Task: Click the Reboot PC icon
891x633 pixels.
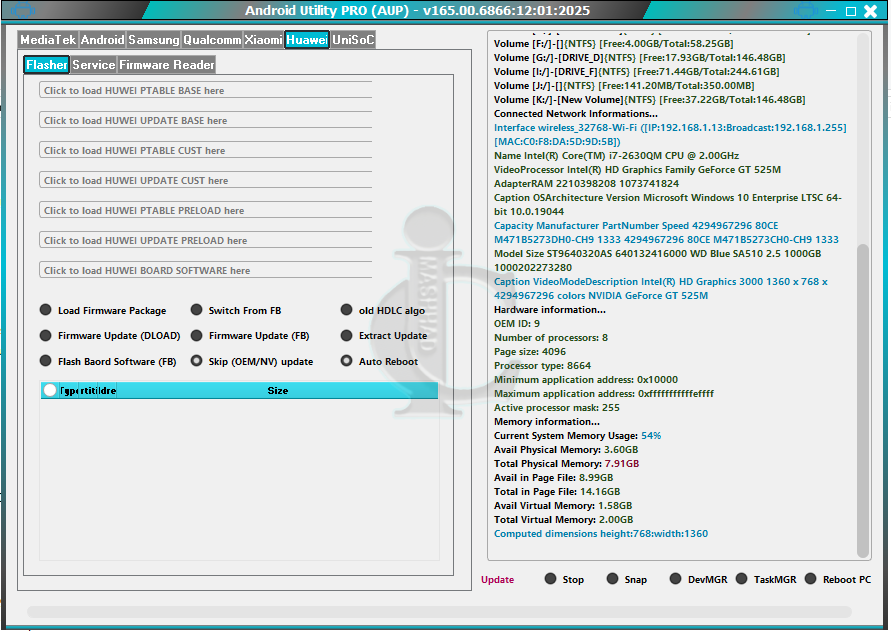Action: [x=811, y=579]
